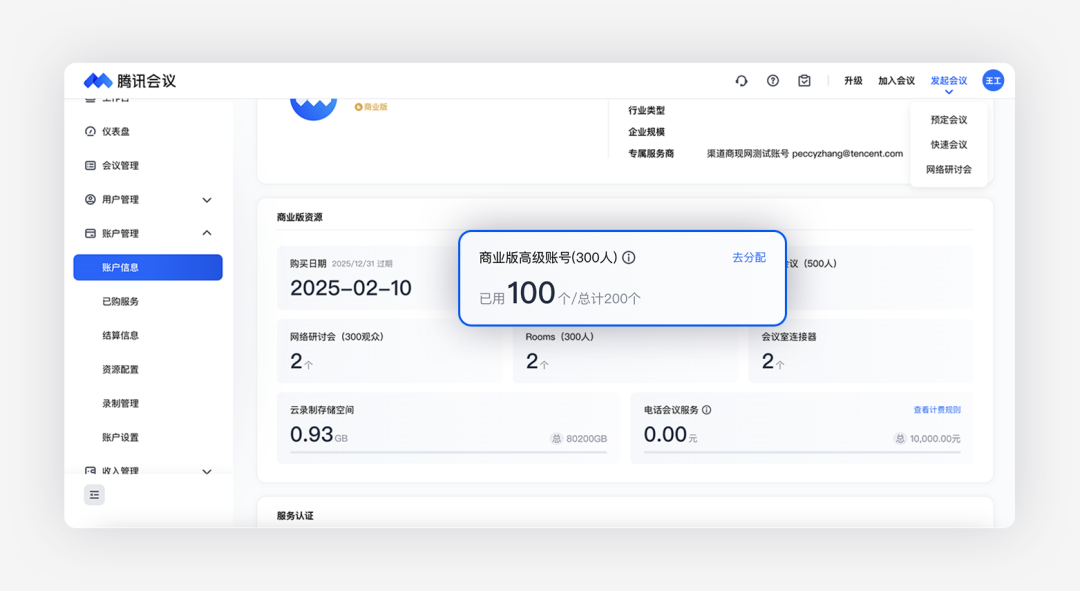Collapse the 账户管理 sidebar section
Image resolution: width=1080 pixels, height=591 pixels.
tap(207, 234)
